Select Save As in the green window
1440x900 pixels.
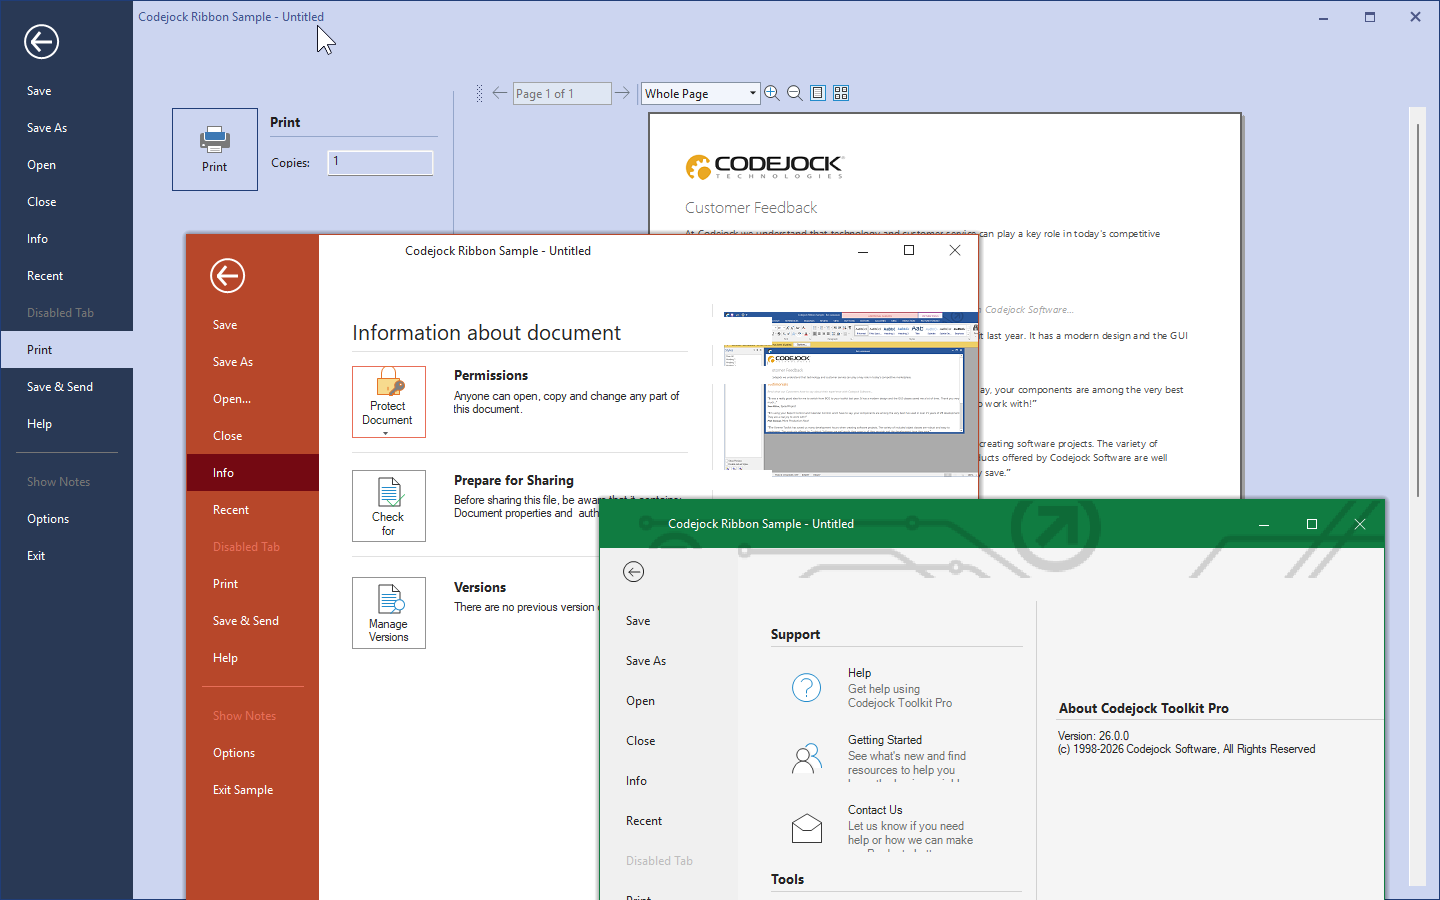tap(669, 661)
